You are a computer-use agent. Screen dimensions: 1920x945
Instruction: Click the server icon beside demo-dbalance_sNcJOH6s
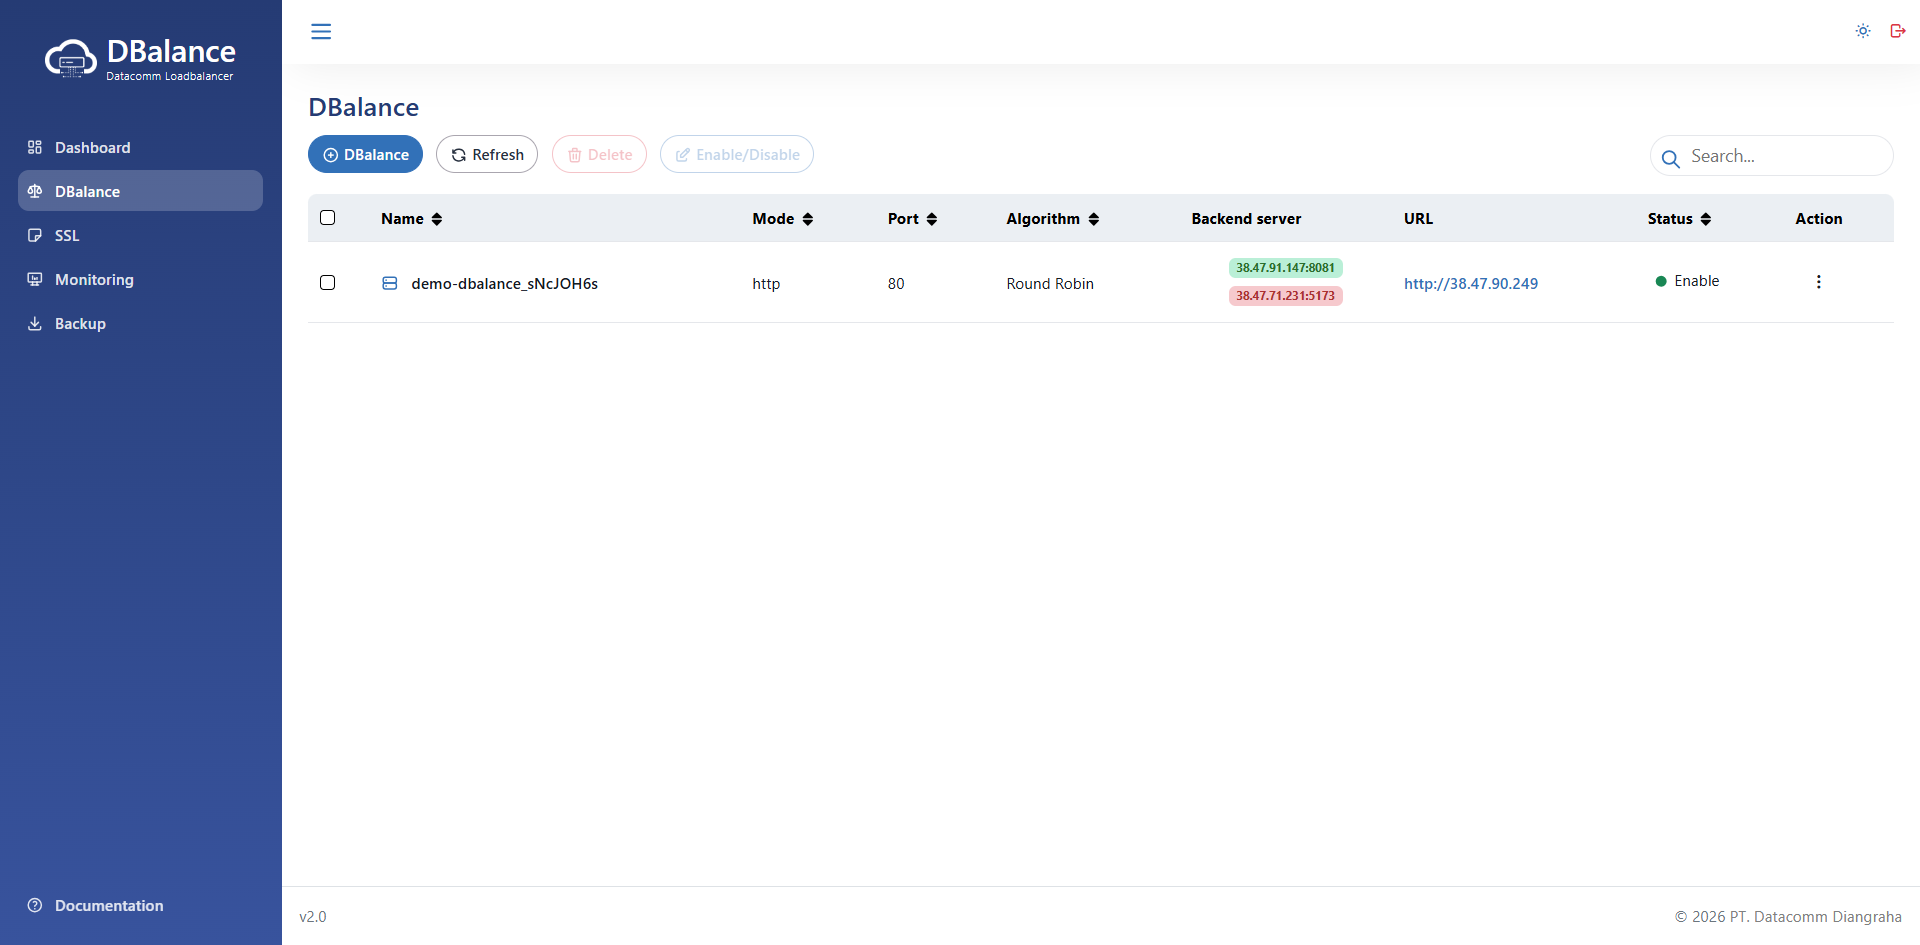tap(390, 284)
